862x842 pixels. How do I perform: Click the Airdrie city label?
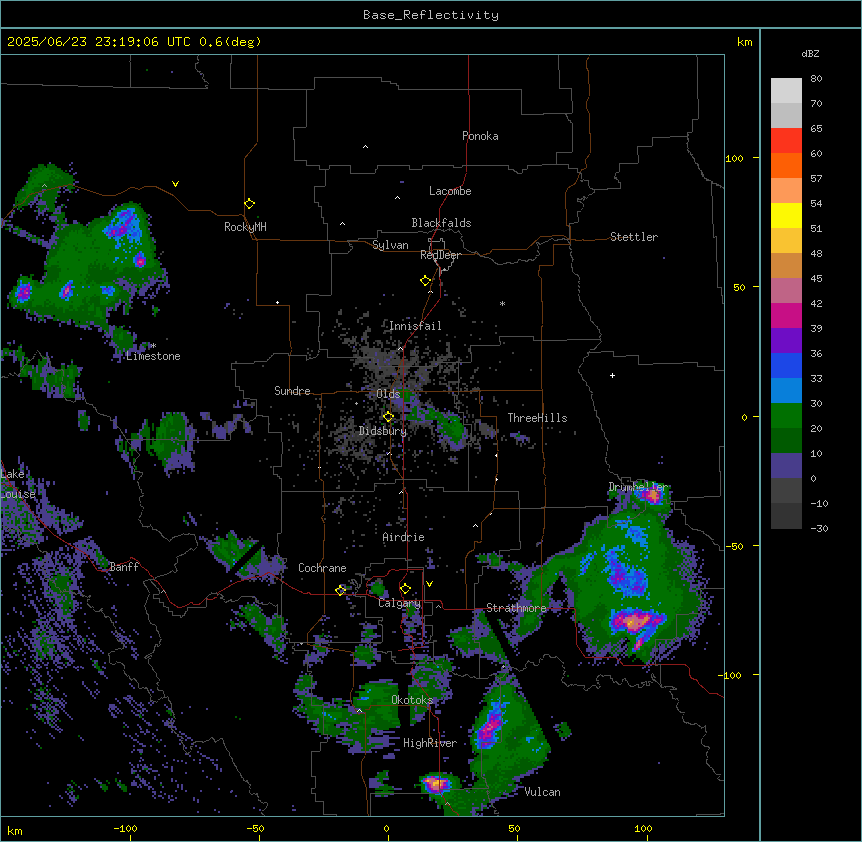coord(404,537)
